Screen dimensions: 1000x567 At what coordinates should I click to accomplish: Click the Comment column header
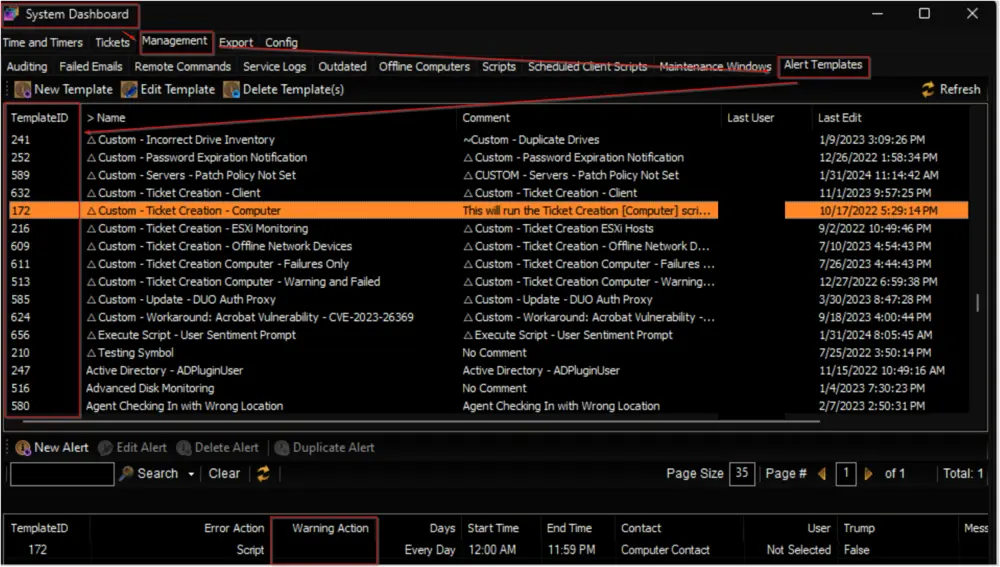(x=486, y=118)
